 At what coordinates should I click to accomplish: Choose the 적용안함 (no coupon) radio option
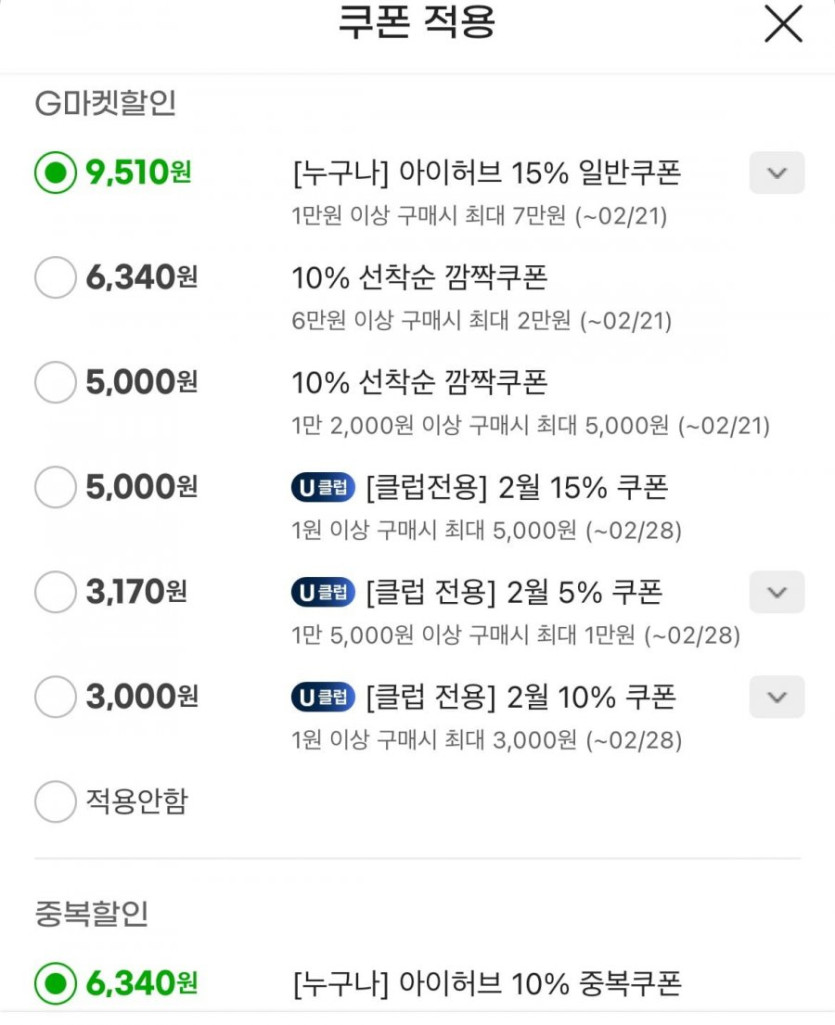(x=55, y=801)
